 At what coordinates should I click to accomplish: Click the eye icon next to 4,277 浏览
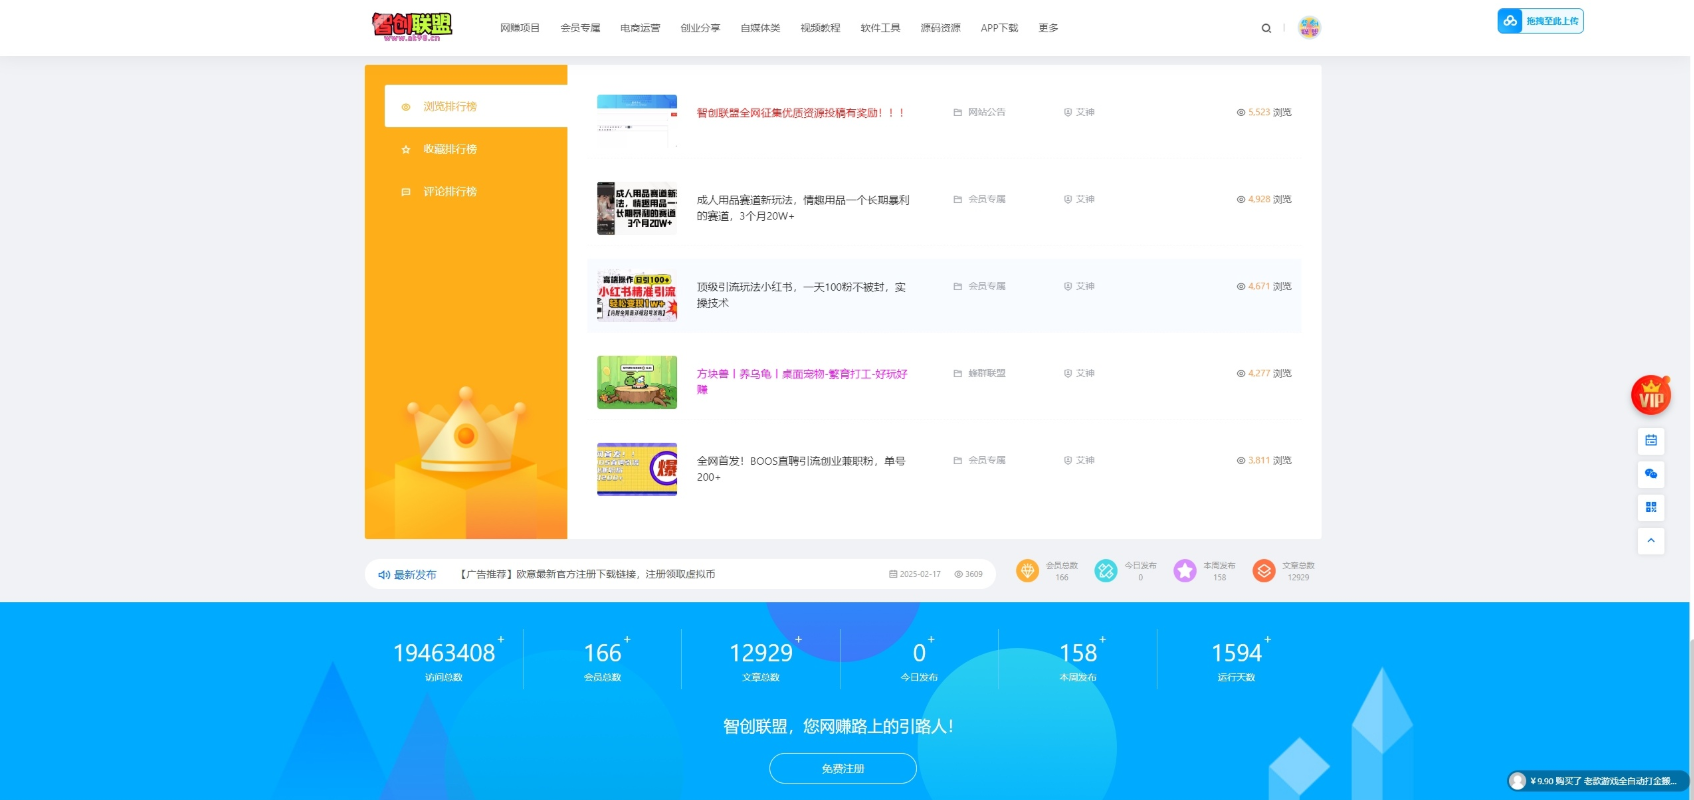click(x=1241, y=374)
